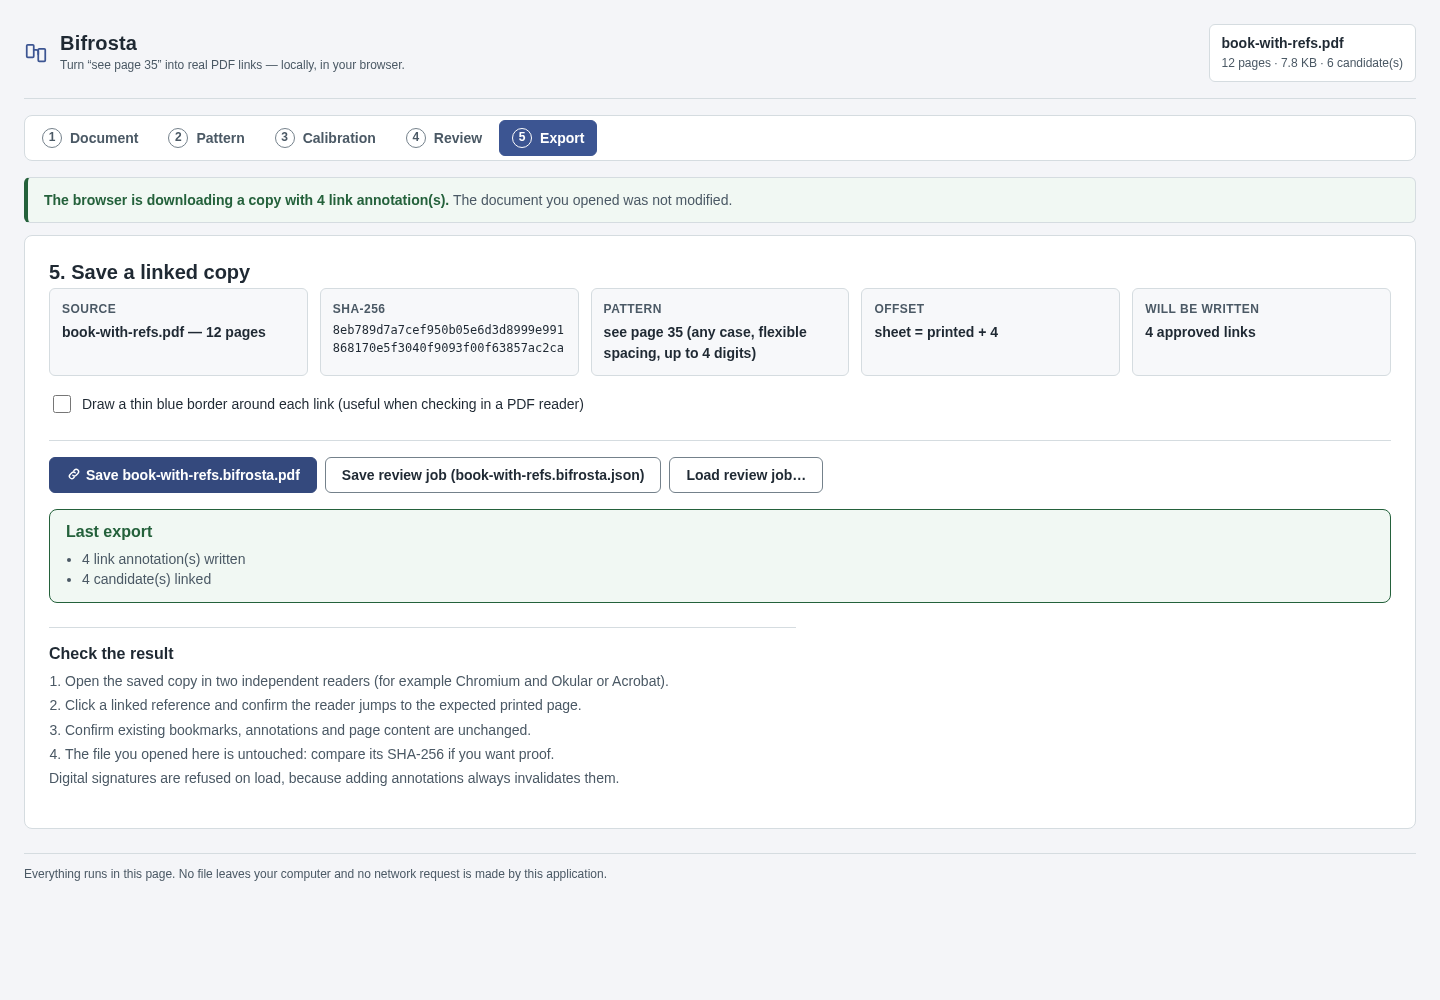Click the book-with-refs.pdf file name in header
This screenshot has height=1000, width=1440.
(1282, 43)
